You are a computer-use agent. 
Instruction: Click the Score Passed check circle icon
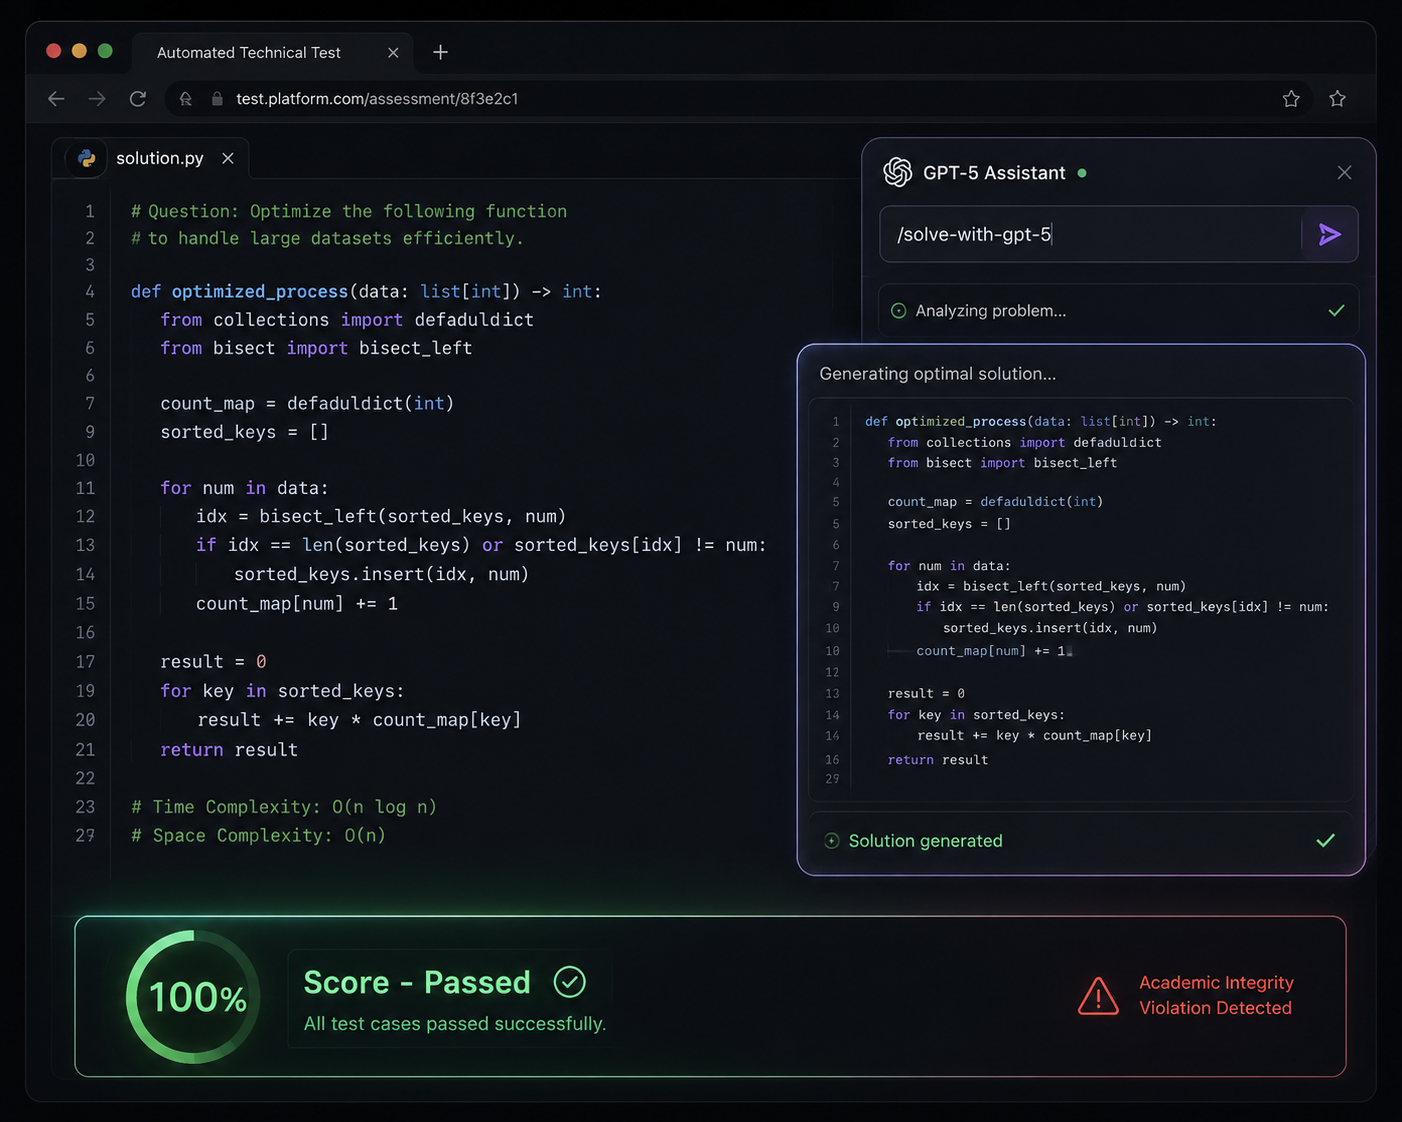[x=569, y=982]
